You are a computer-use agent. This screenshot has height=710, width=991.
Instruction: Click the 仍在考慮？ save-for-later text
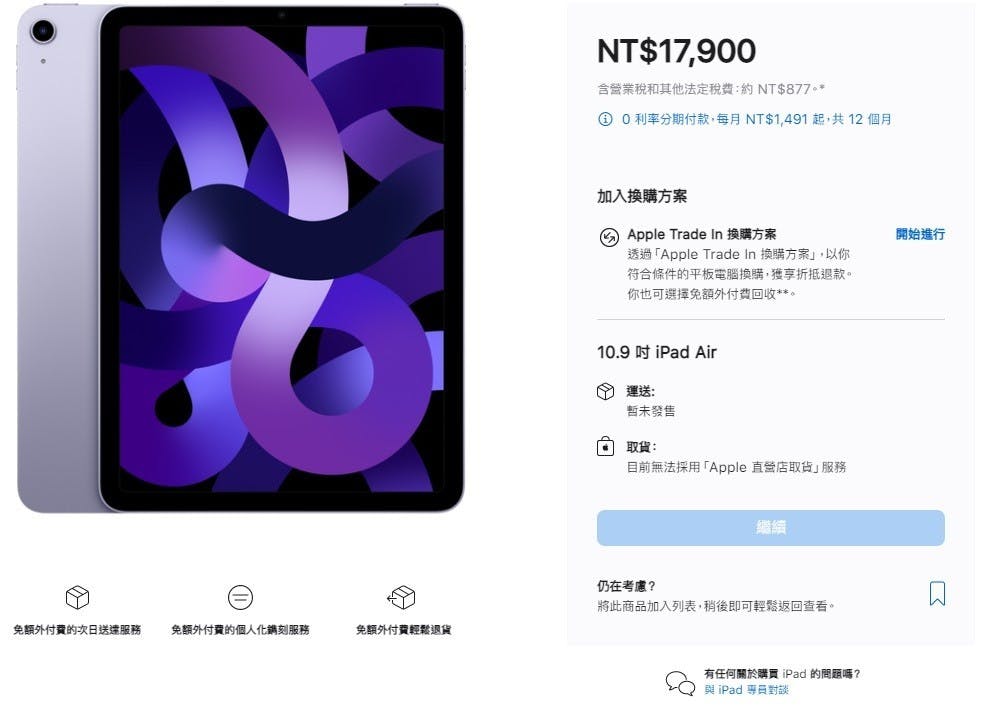coord(626,586)
